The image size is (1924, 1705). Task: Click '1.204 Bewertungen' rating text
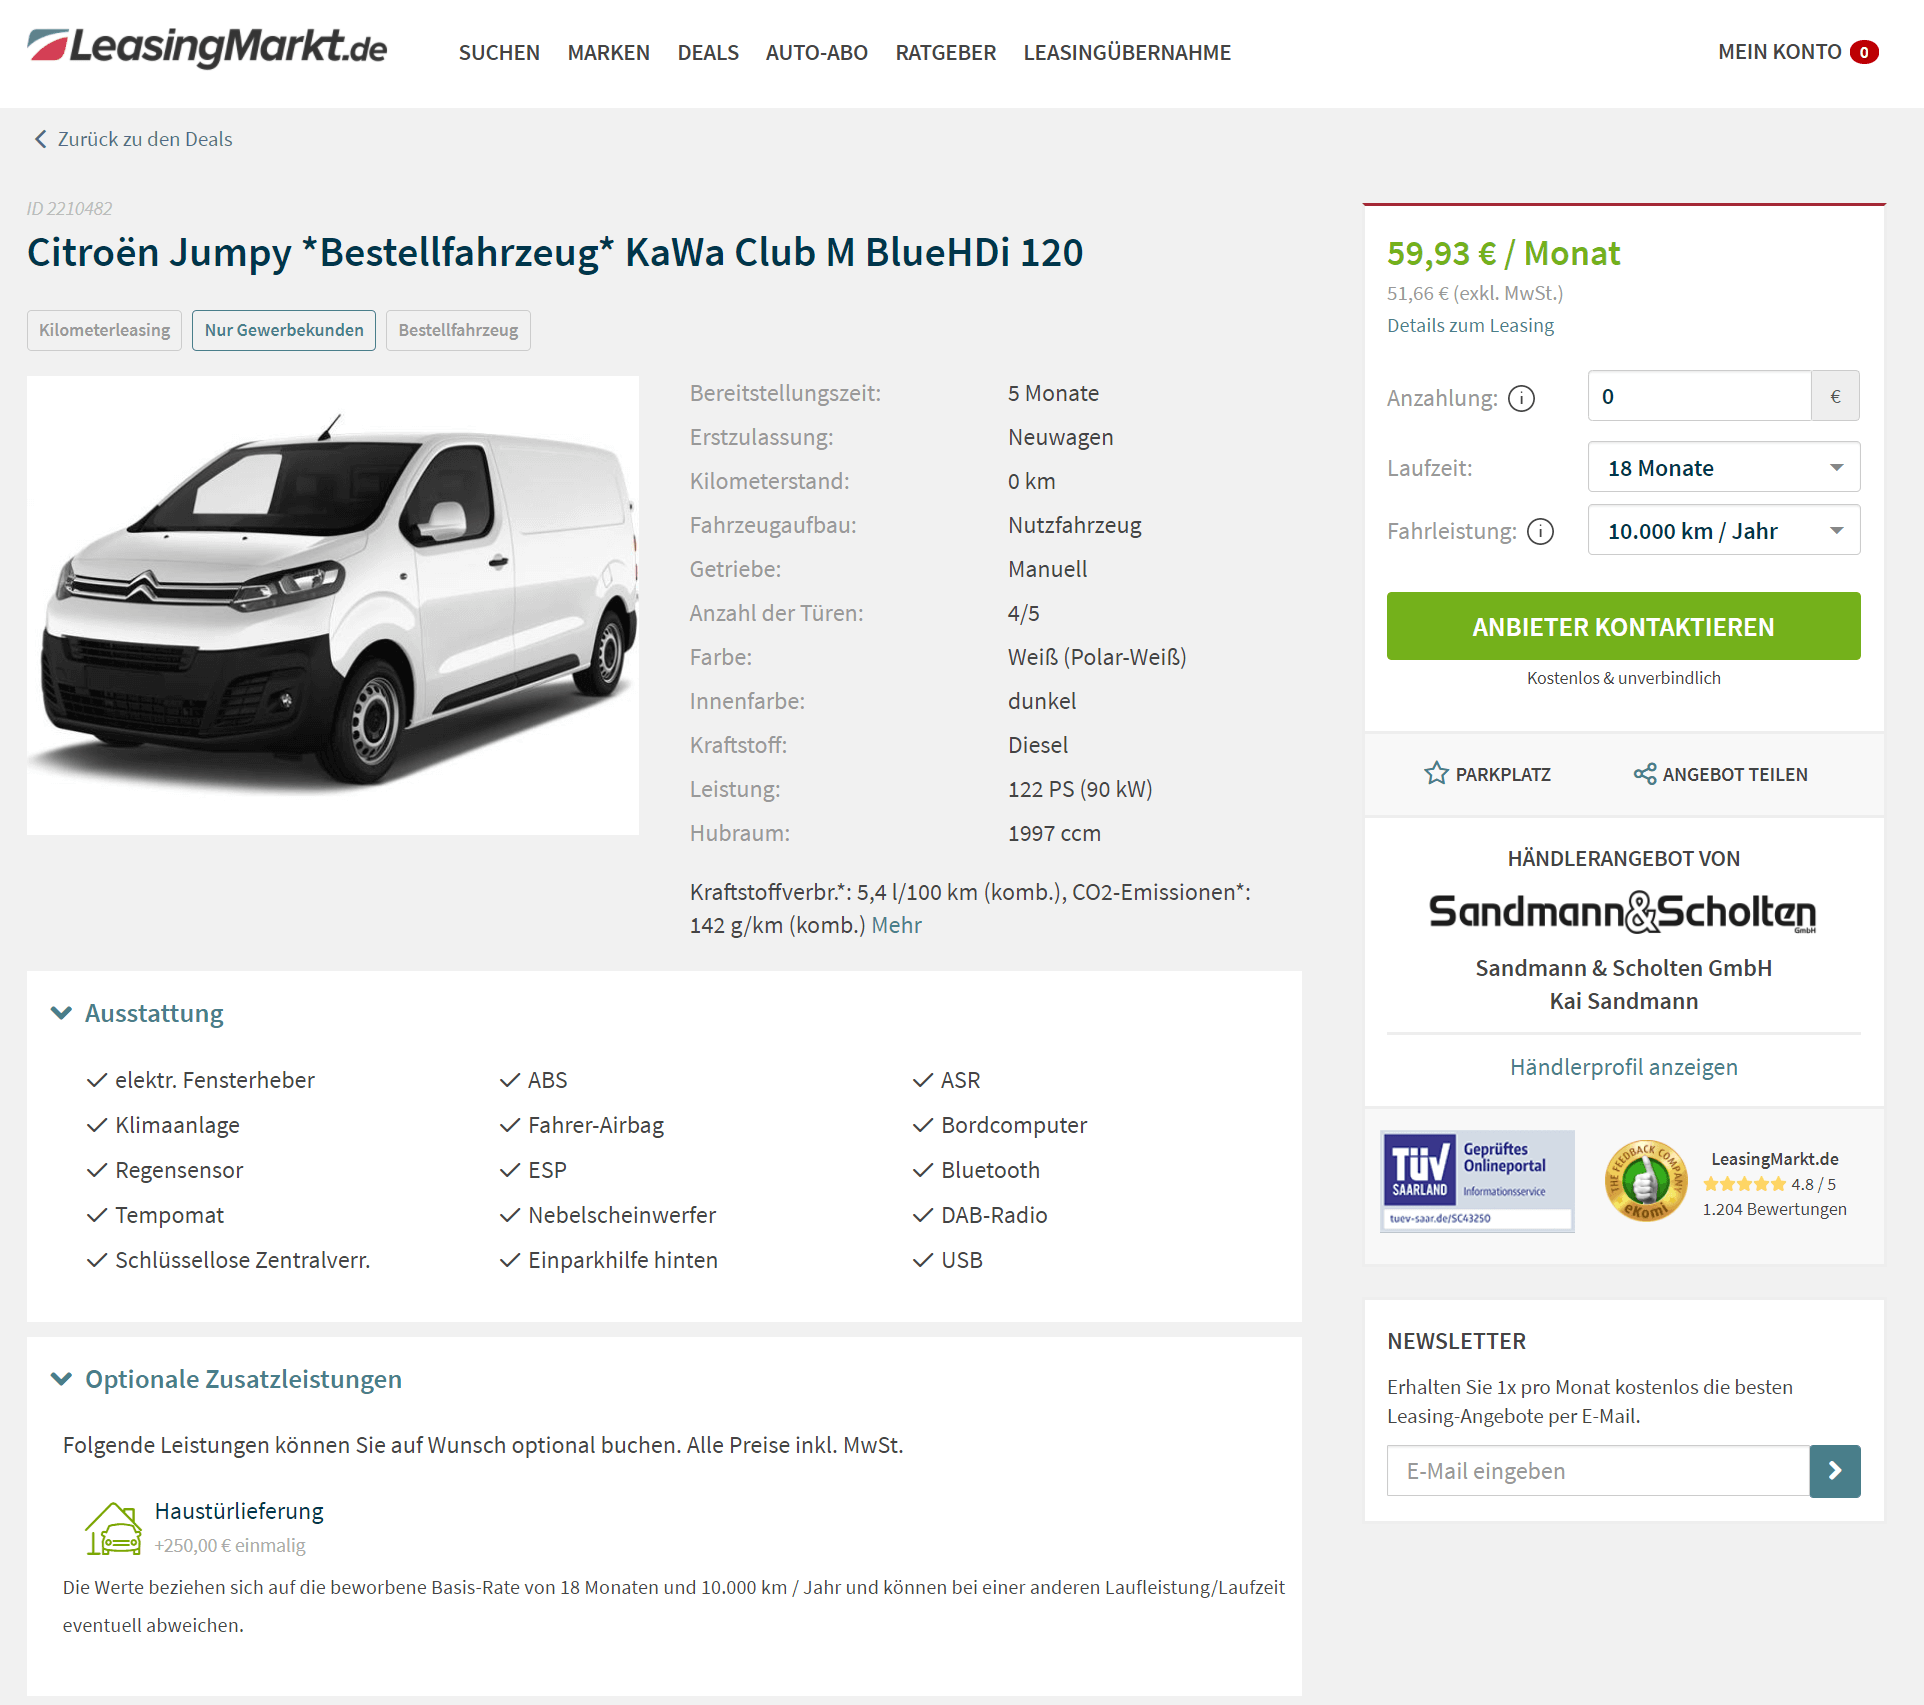click(x=1774, y=1209)
